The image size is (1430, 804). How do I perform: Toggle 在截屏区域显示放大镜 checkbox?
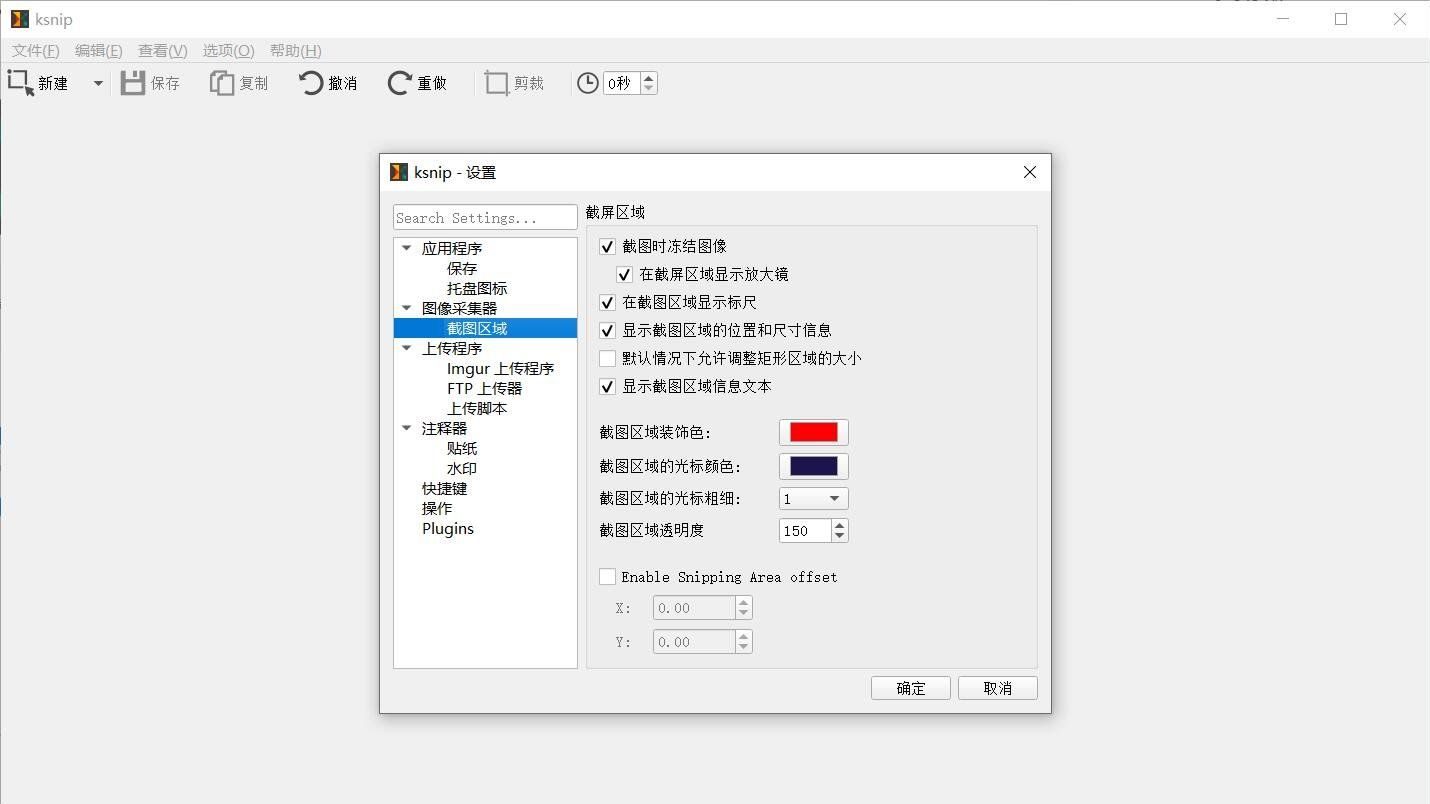[624, 274]
